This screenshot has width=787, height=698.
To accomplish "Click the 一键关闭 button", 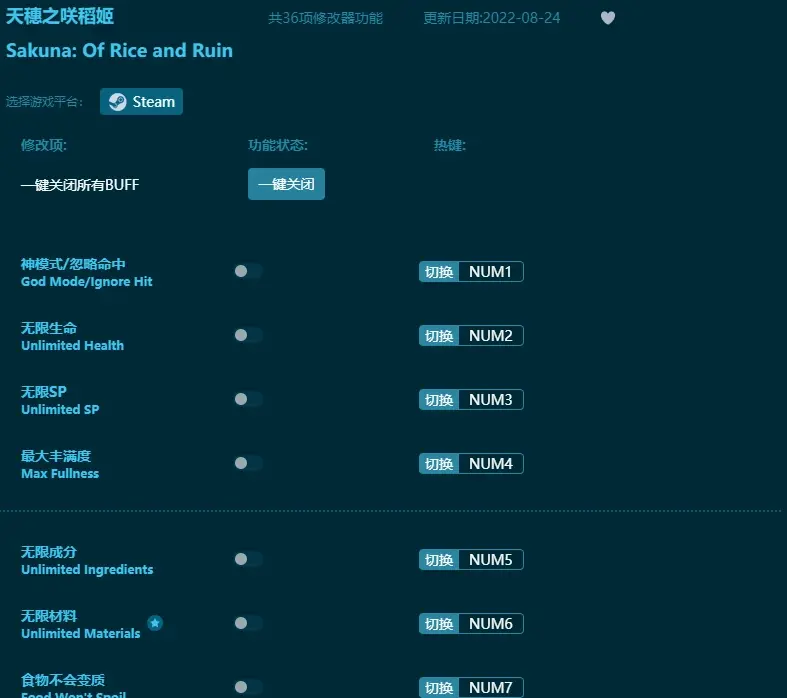I will click(x=286, y=184).
